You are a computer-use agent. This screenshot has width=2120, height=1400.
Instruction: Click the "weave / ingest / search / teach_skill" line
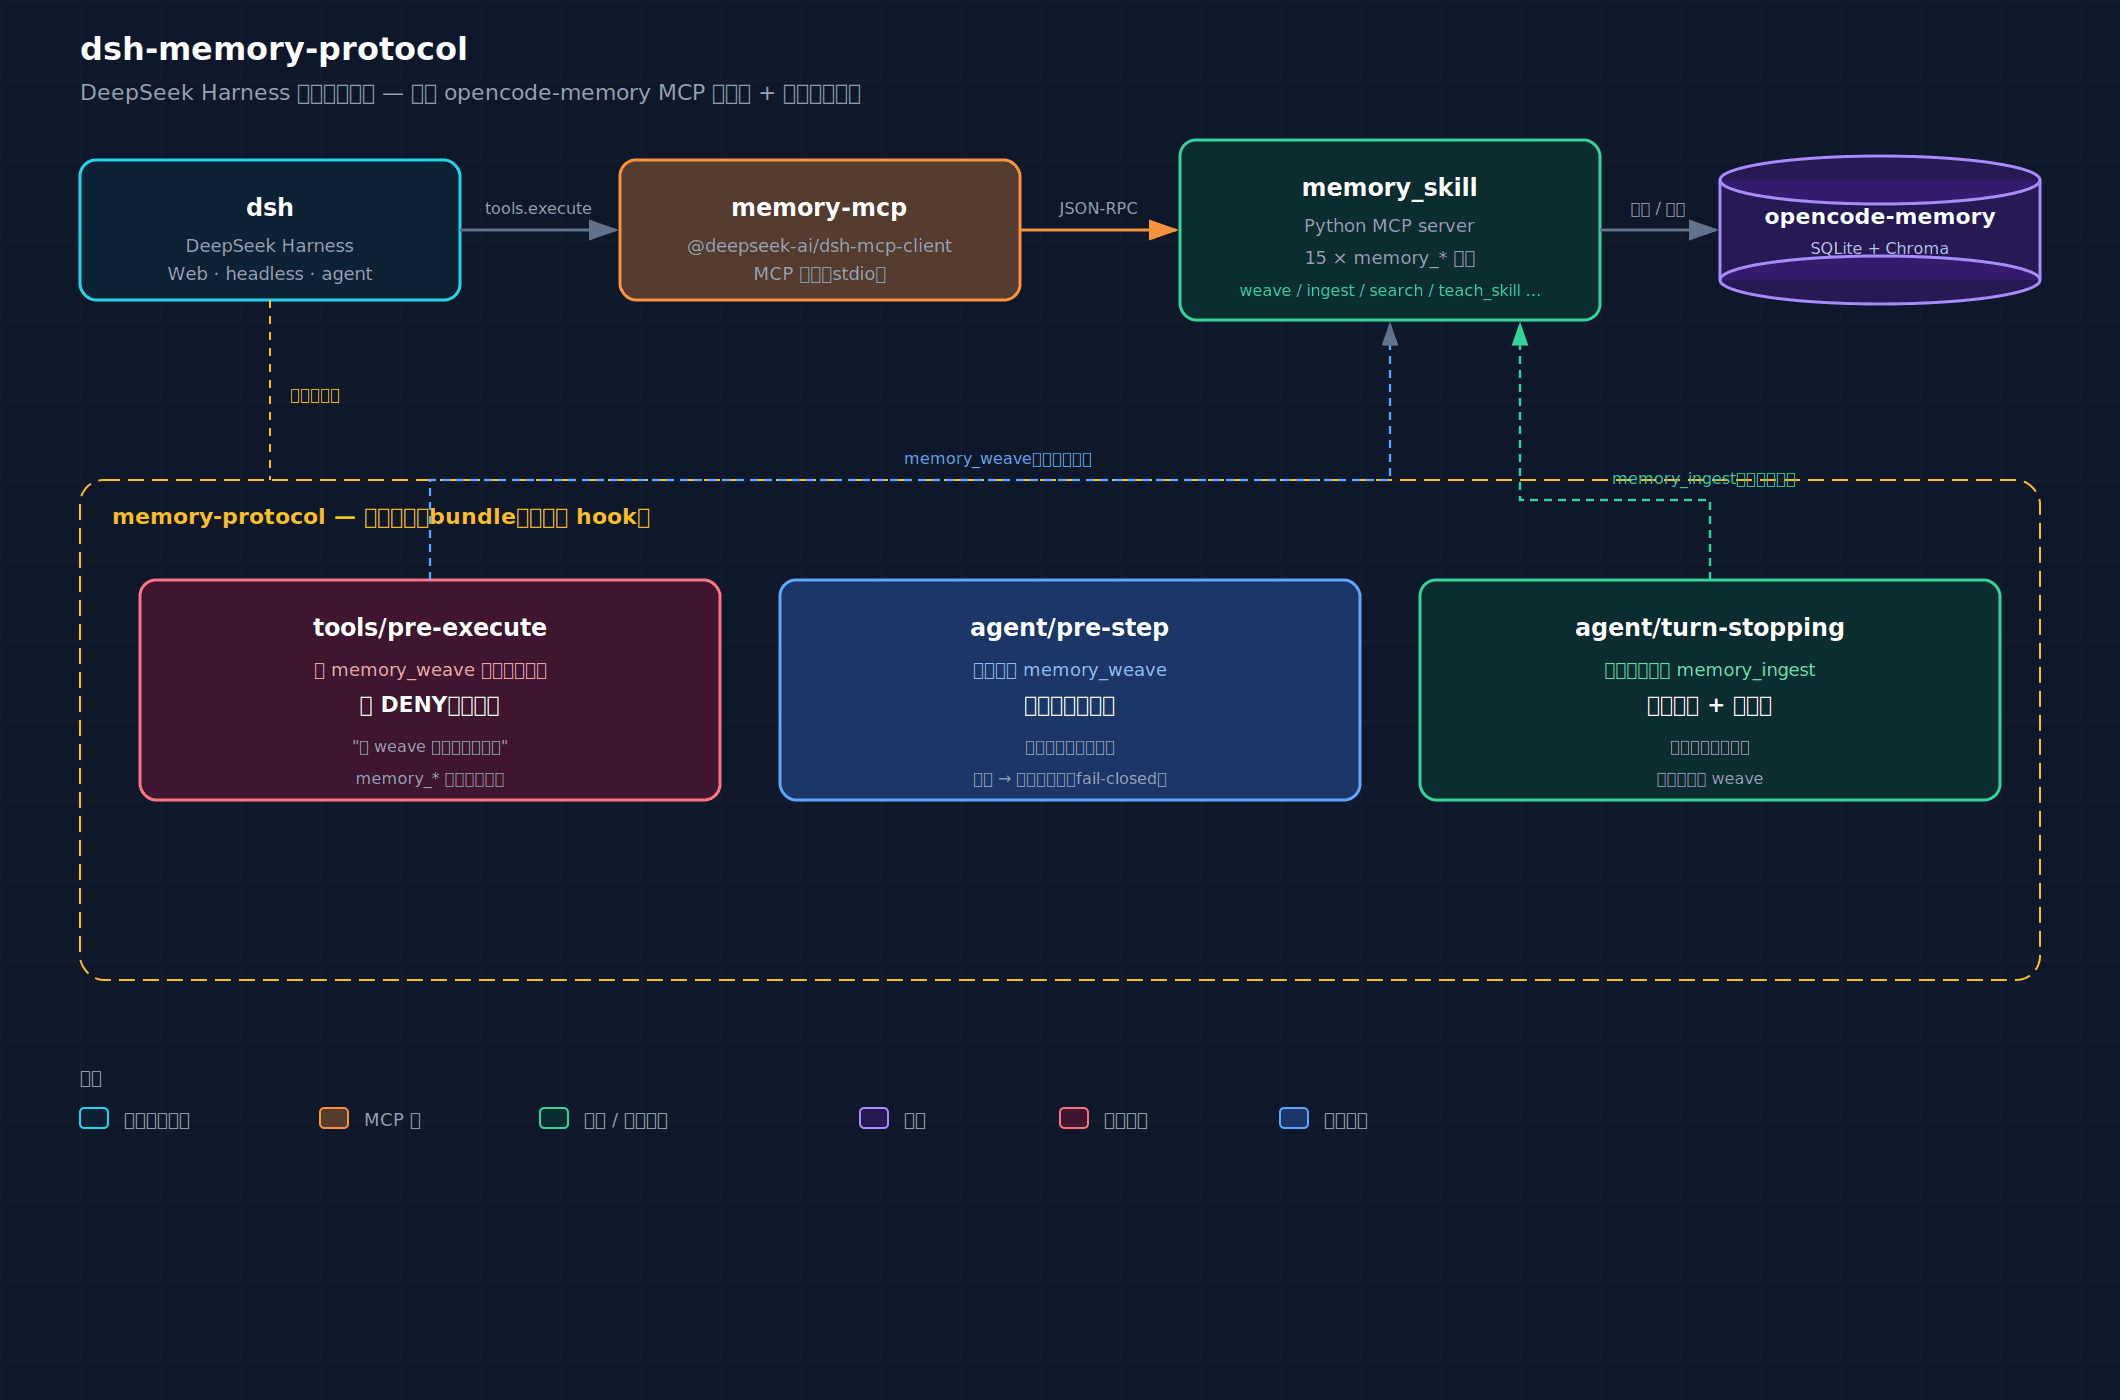(1390, 290)
